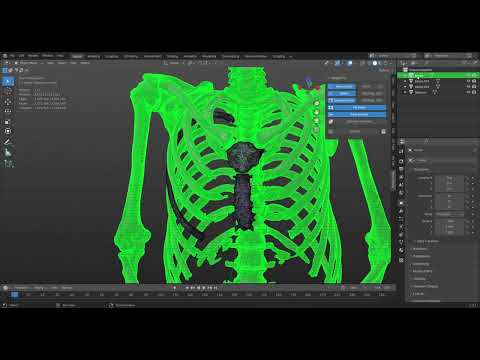
Task: Open the Output properties tab
Action: pyautogui.click(x=401, y=169)
